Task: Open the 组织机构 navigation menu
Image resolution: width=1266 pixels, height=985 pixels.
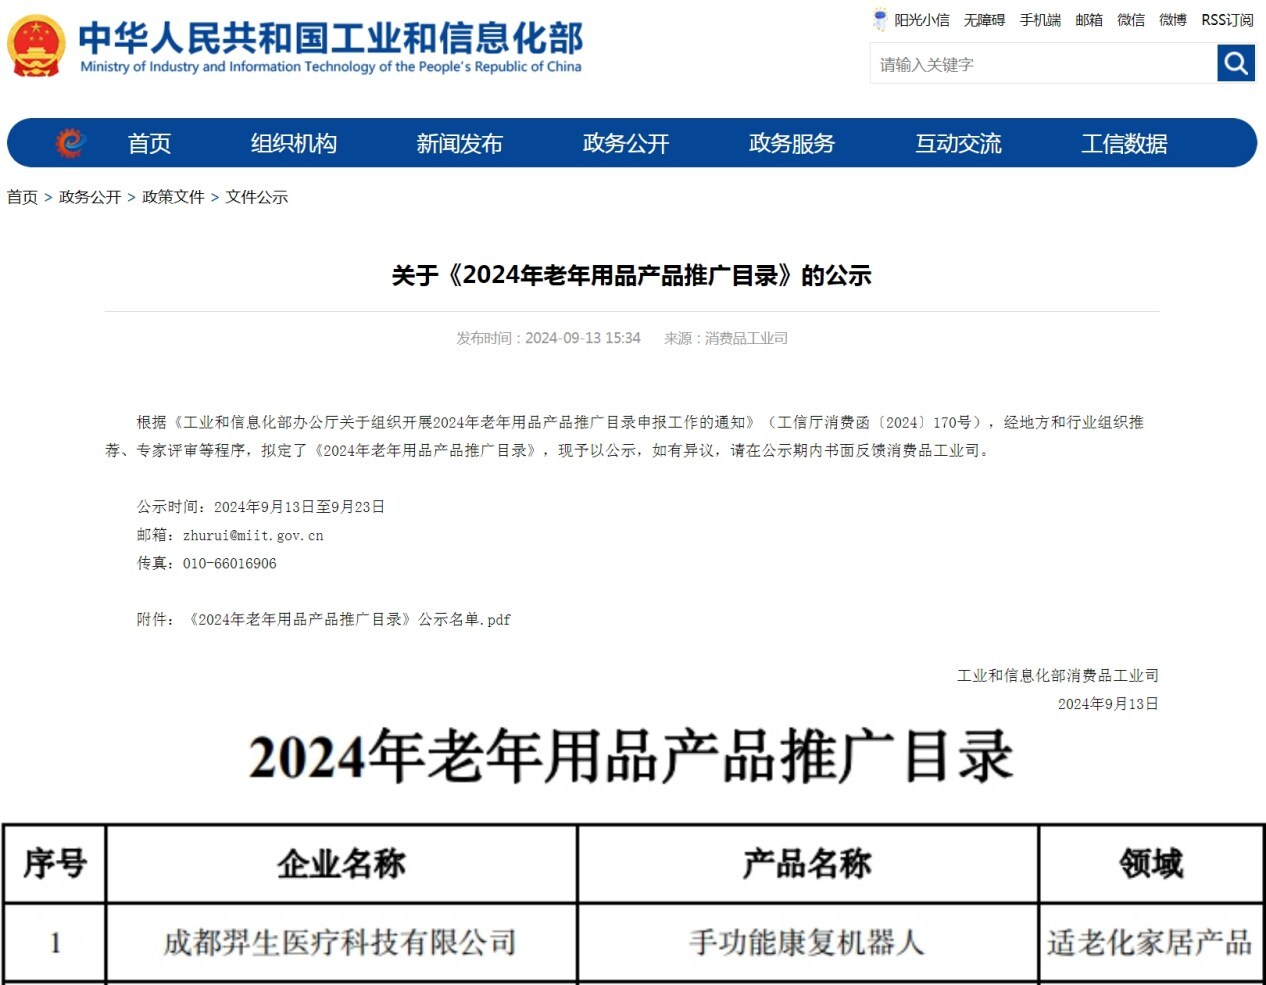Action: click(293, 143)
